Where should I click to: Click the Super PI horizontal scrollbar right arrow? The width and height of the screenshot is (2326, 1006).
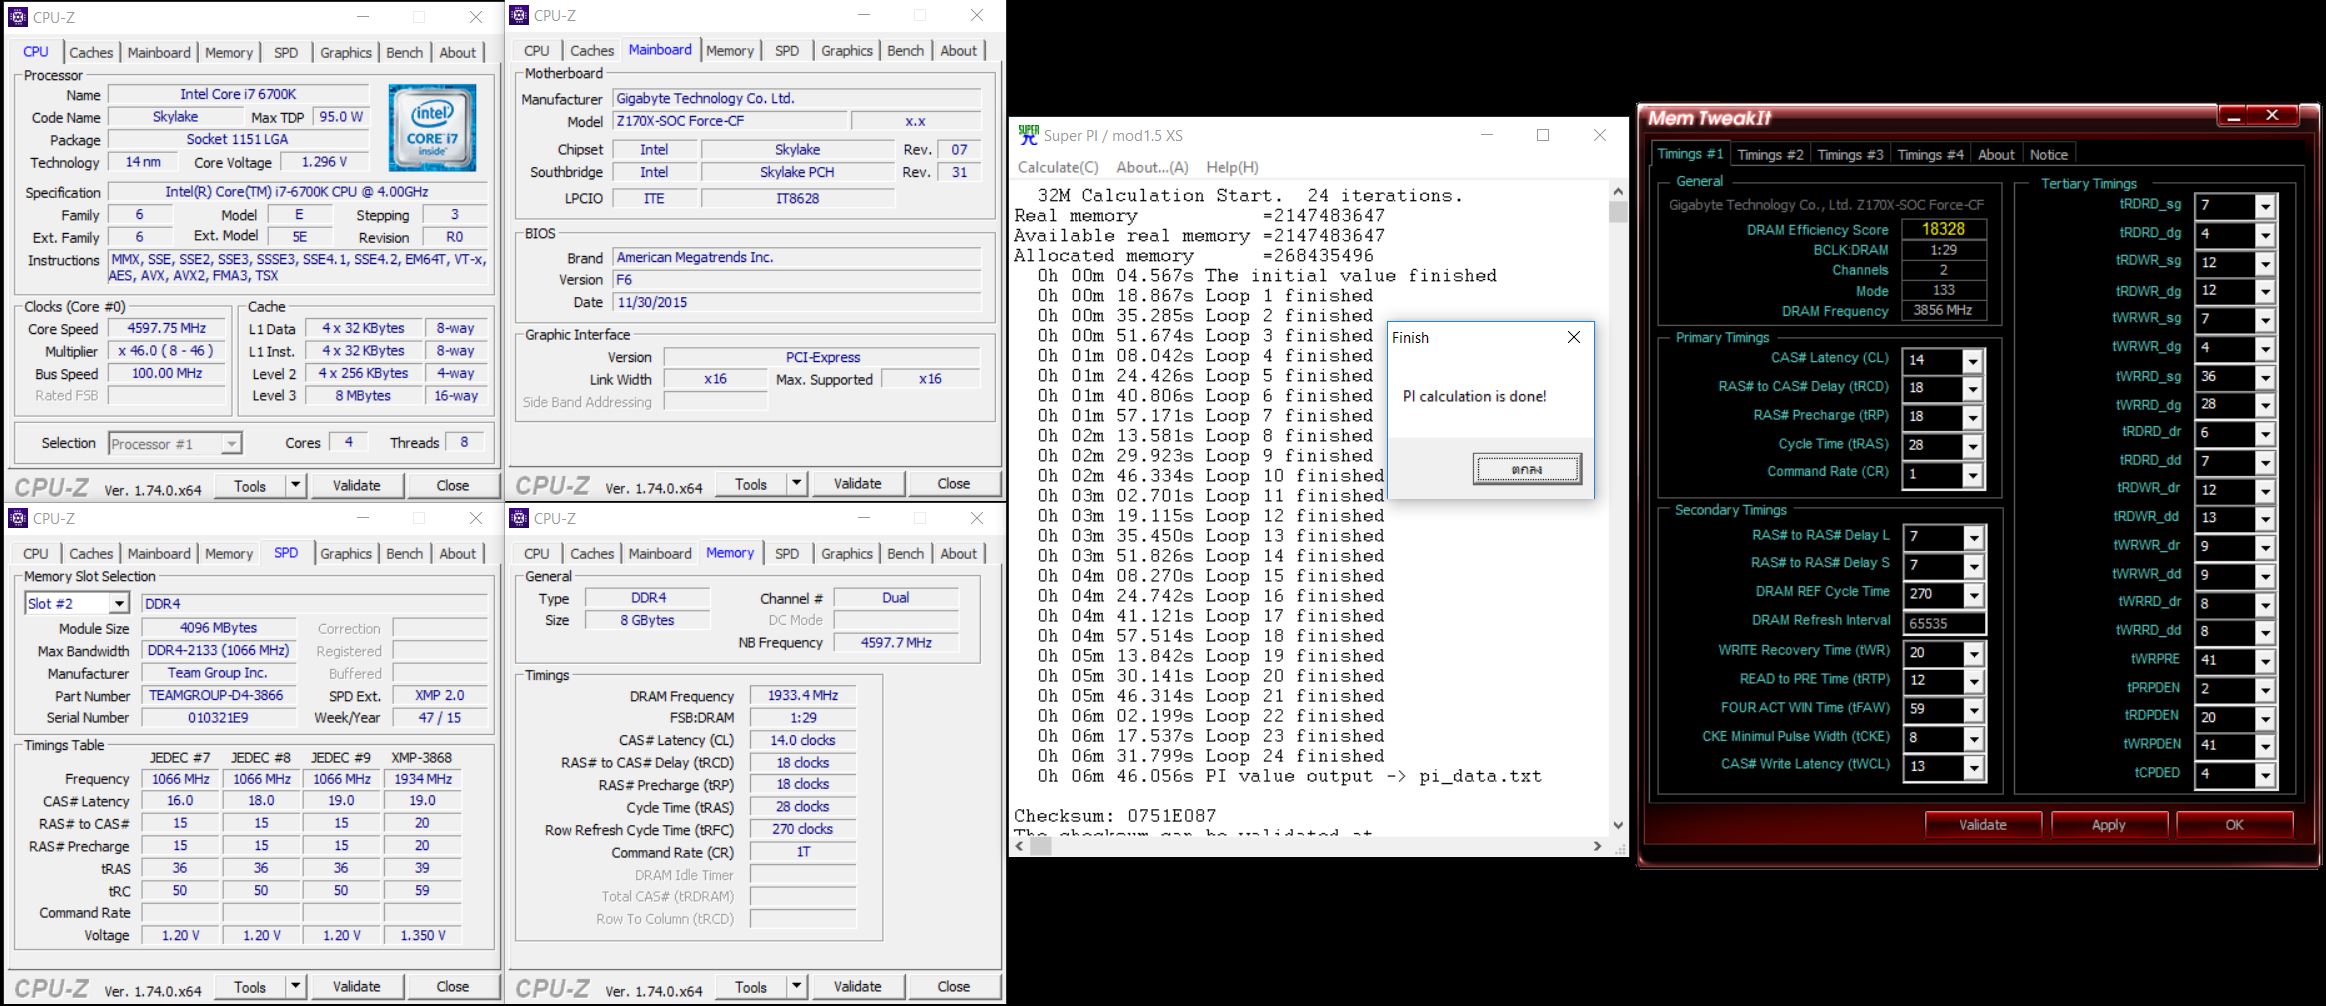(x=1597, y=846)
